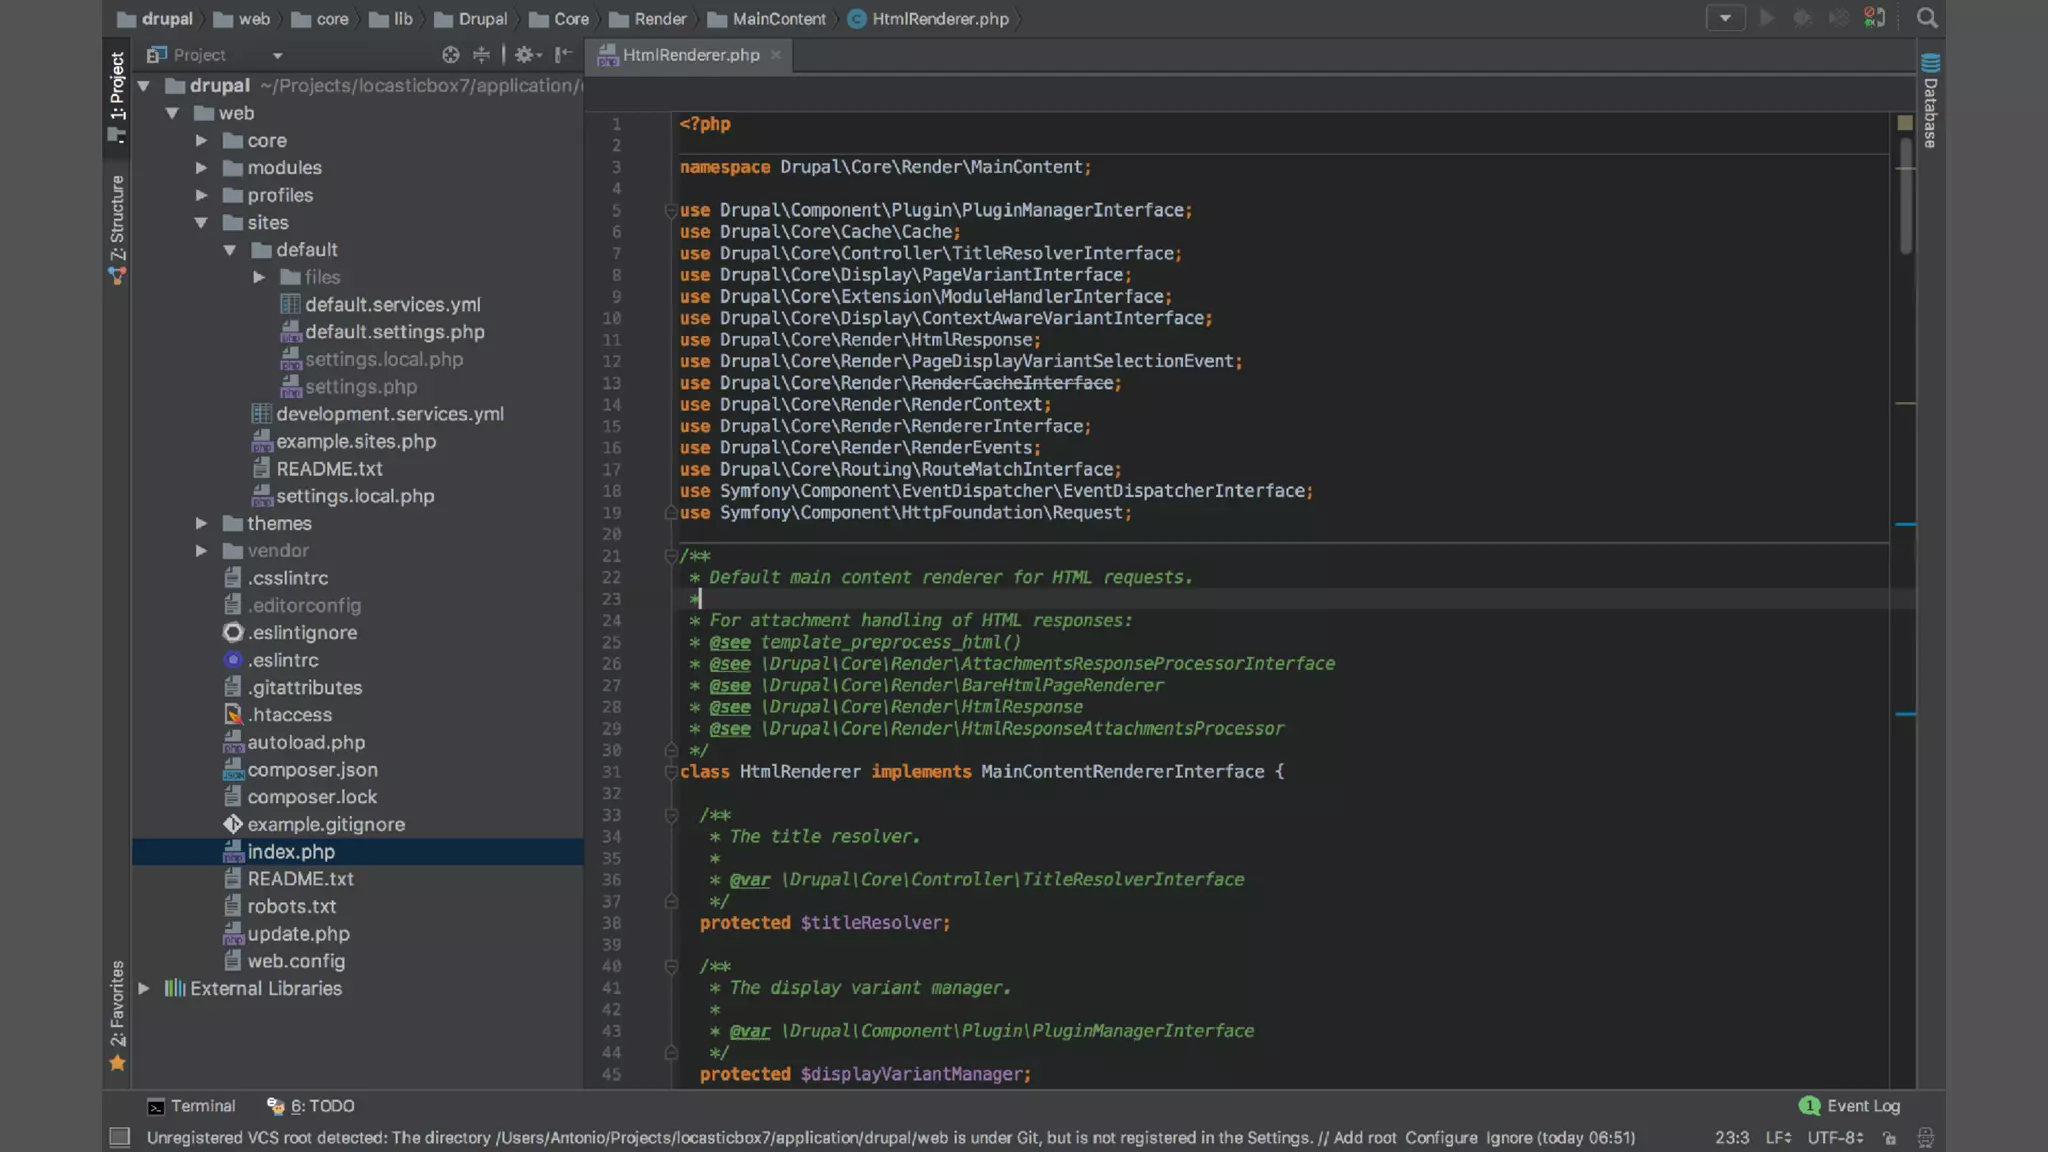The image size is (2048, 1152).
Task: Select index.php in the project tree
Action: point(291,852)
